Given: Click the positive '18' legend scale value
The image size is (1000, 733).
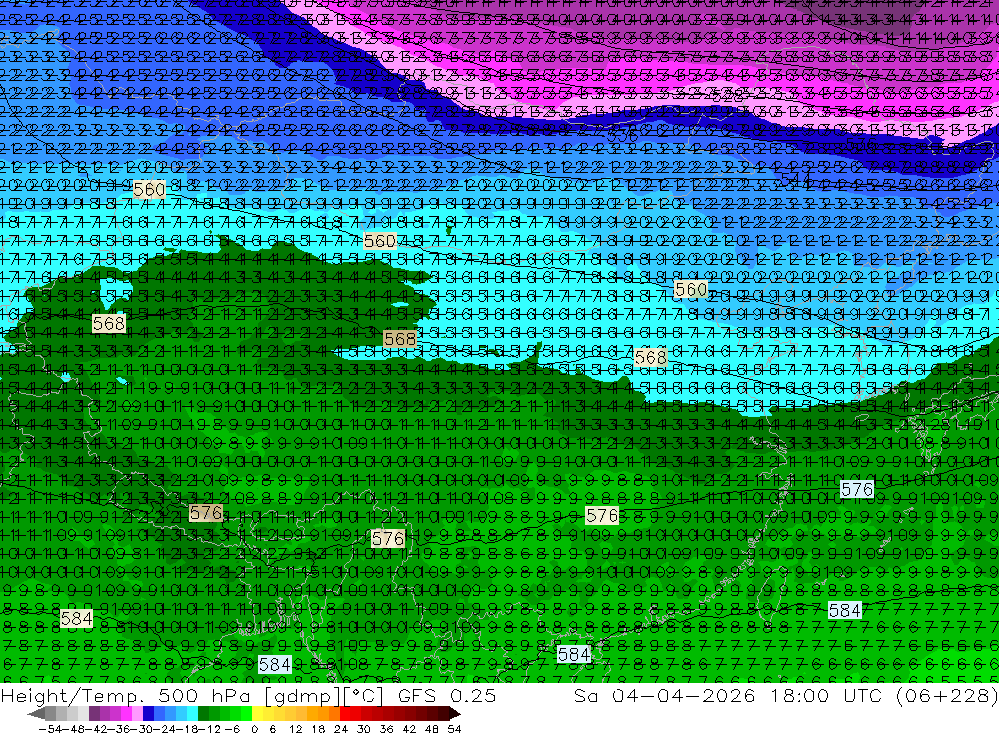Looking at the screenshot, I should point(318,729).
